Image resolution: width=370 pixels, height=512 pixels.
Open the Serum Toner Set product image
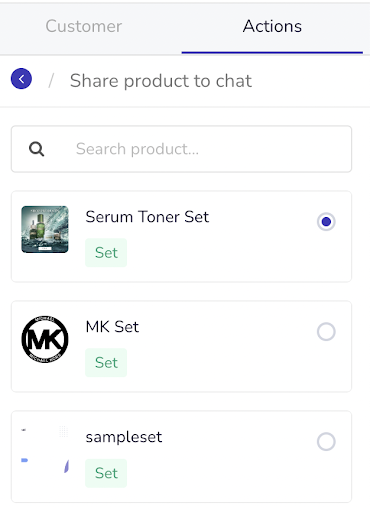click(45, 229)
